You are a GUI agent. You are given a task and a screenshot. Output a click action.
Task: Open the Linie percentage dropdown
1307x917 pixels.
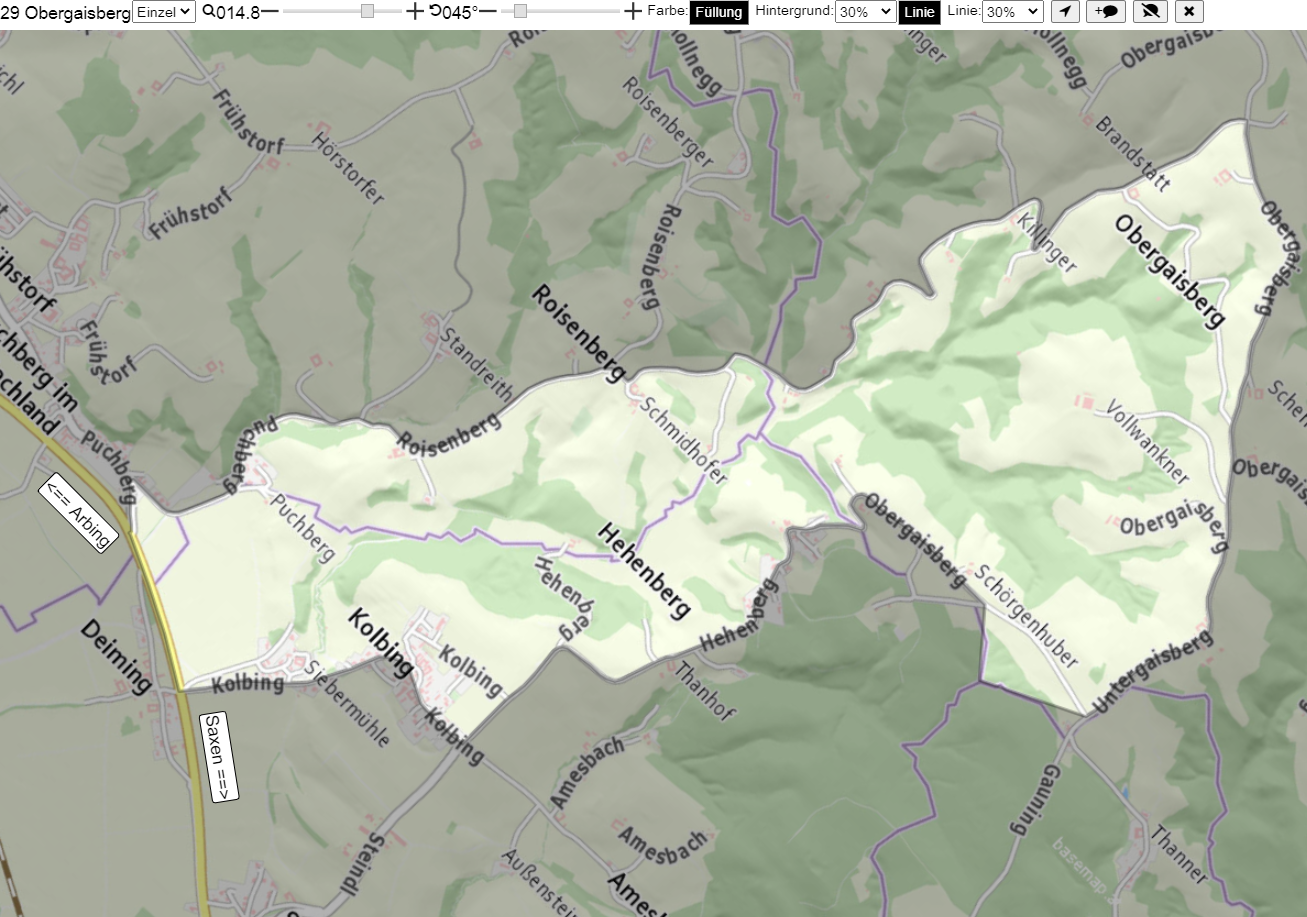click(1013, 12)
